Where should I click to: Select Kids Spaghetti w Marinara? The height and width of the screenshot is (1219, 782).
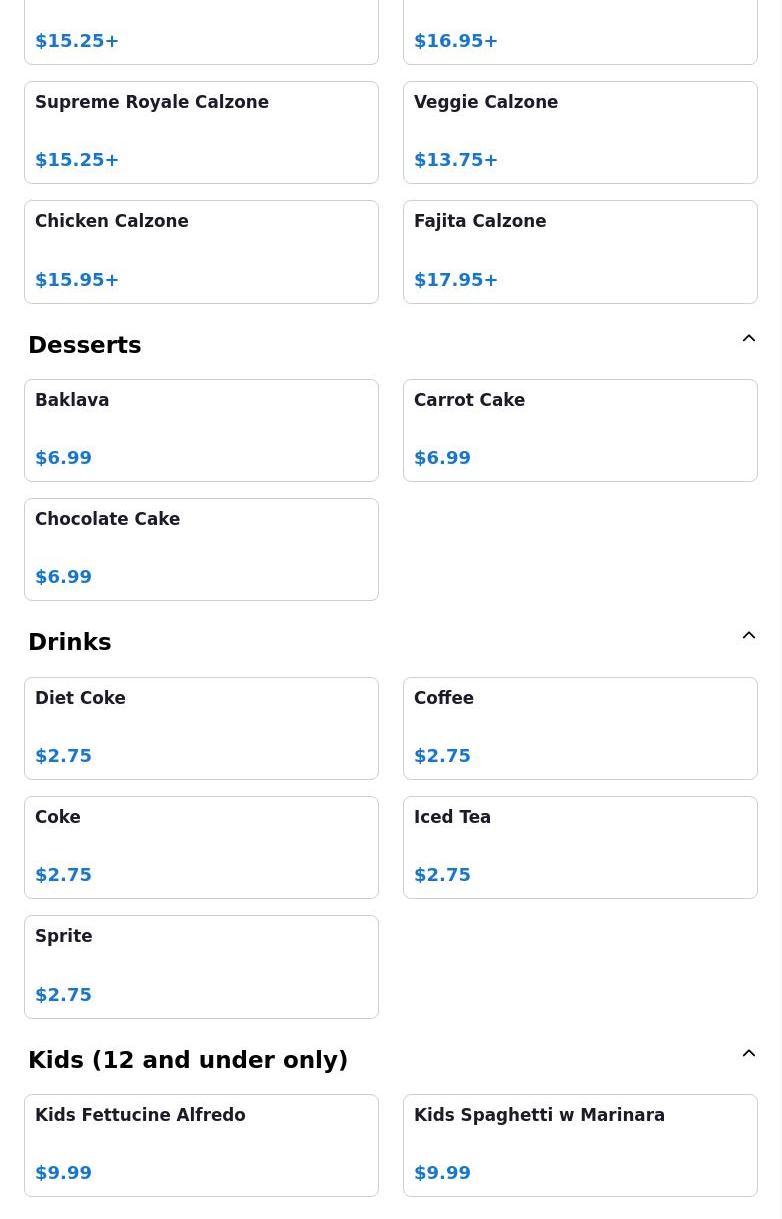(x=580, y=1145)
